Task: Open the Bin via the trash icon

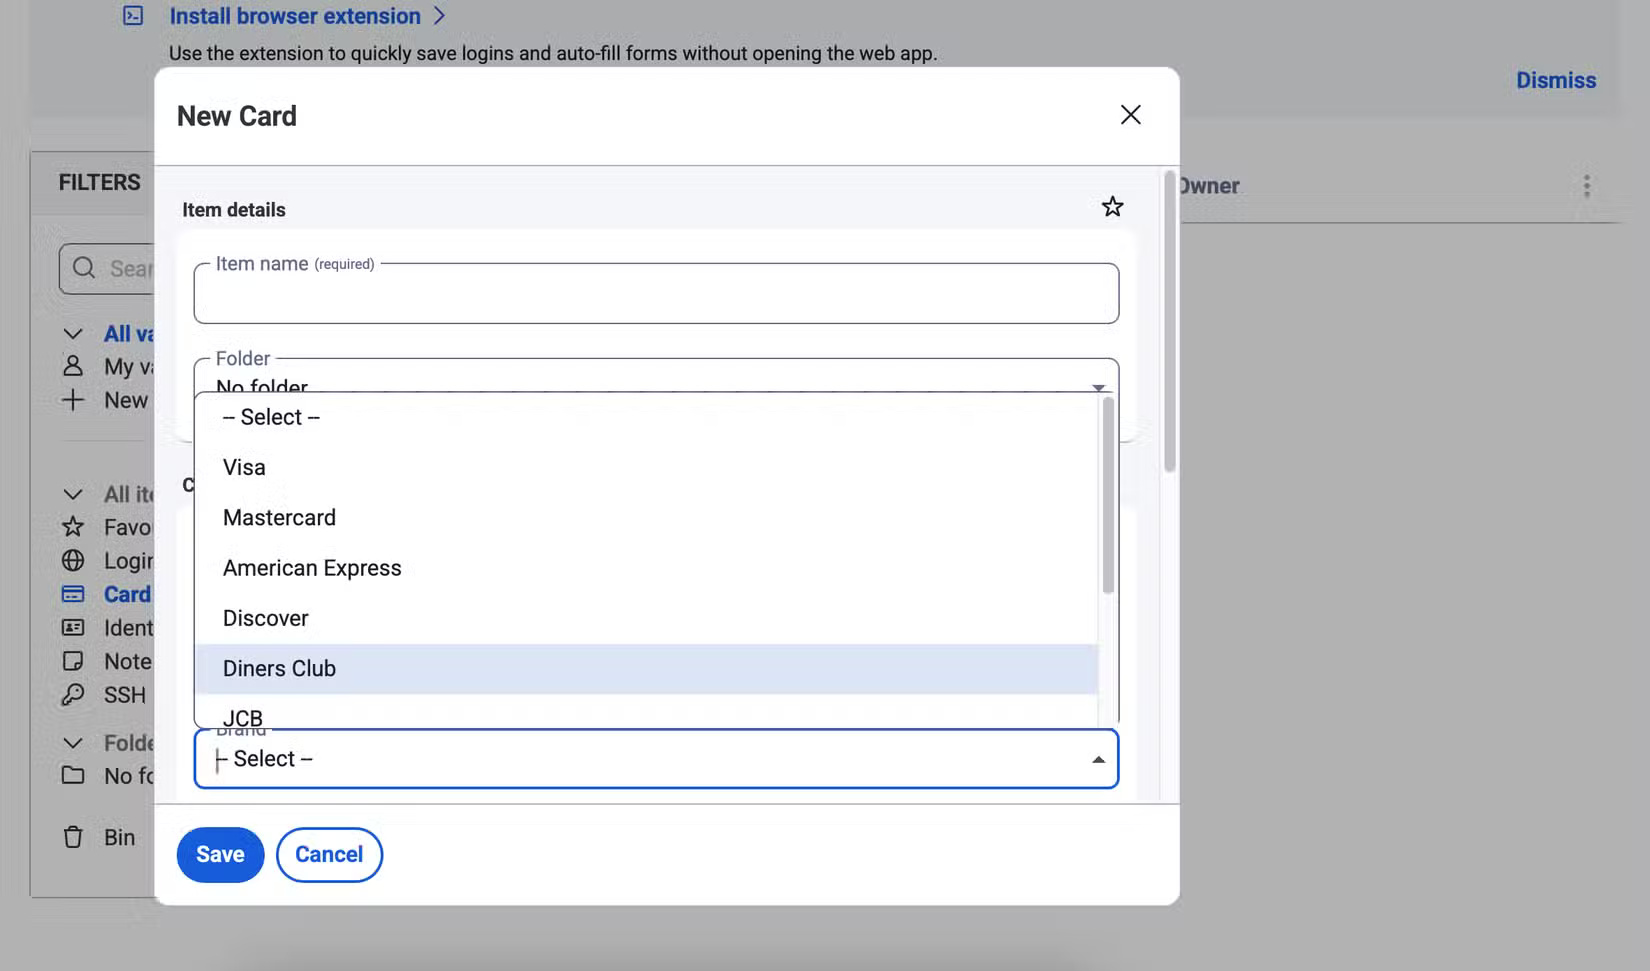Action: point(74,837)
